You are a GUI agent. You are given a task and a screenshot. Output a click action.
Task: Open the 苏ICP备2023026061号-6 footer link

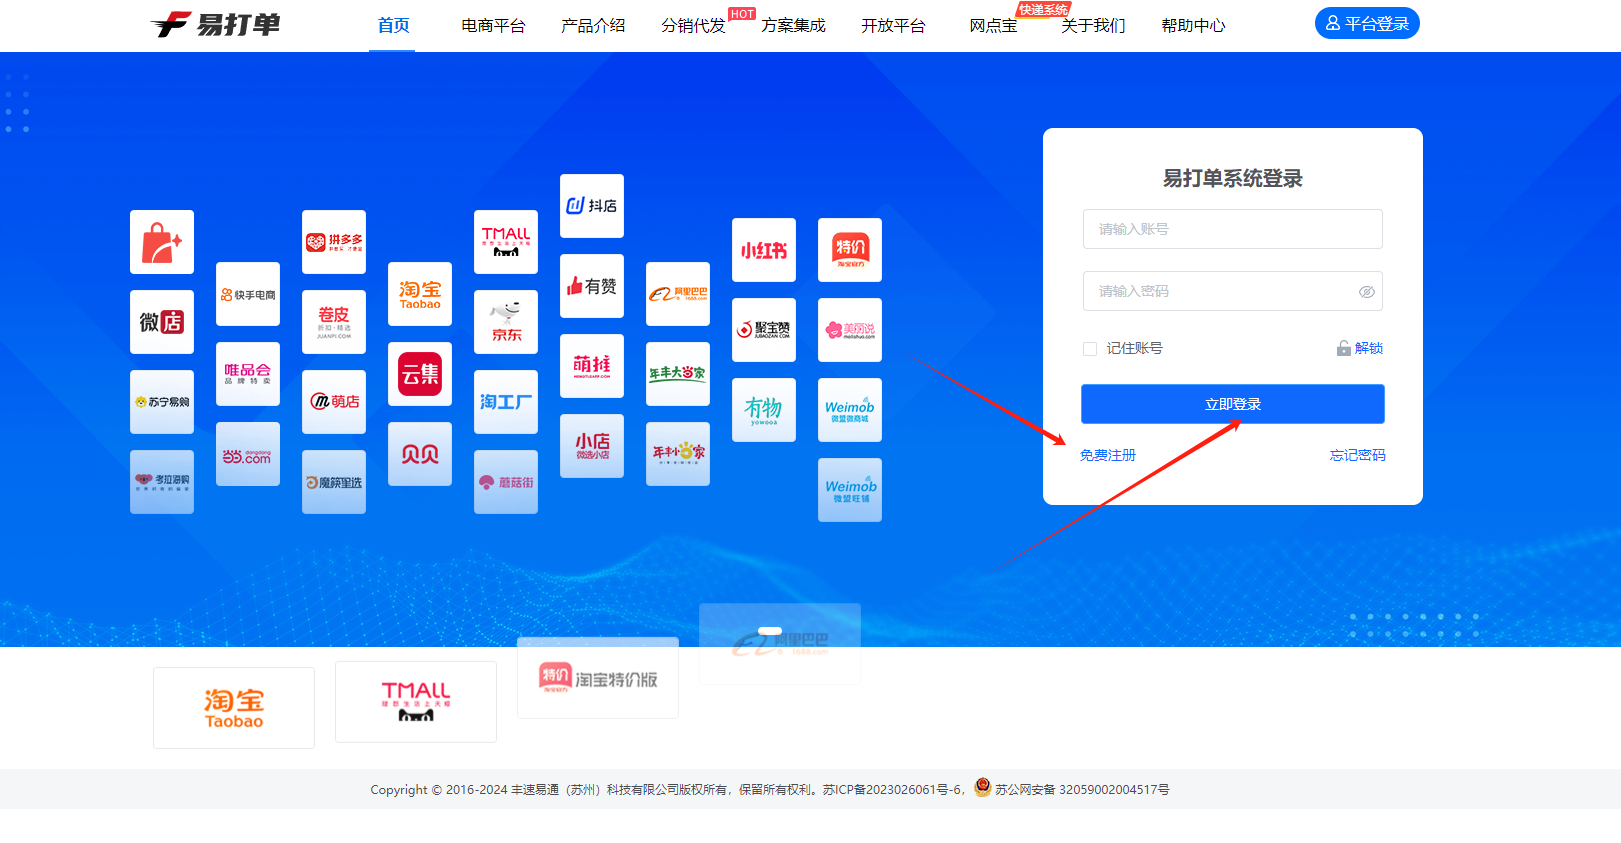[x=893, y=790]
